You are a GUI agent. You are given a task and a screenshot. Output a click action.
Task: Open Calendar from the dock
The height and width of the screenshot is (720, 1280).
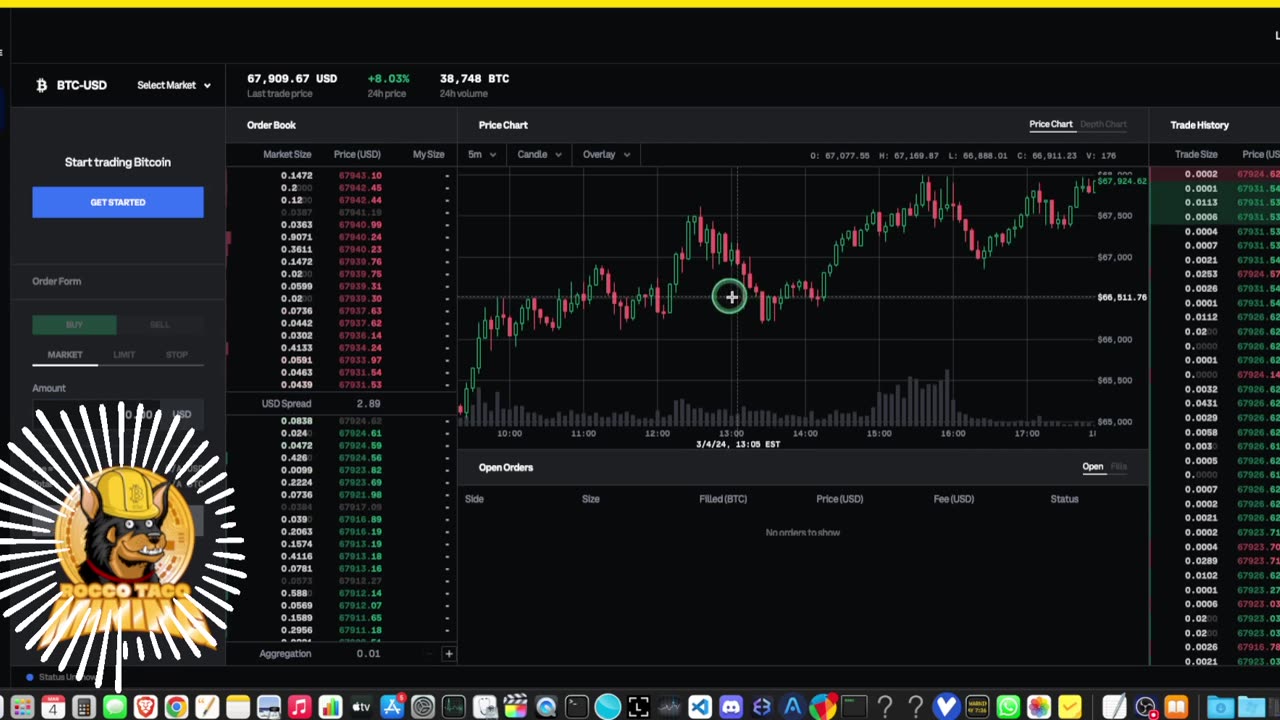tap(53, 707)
